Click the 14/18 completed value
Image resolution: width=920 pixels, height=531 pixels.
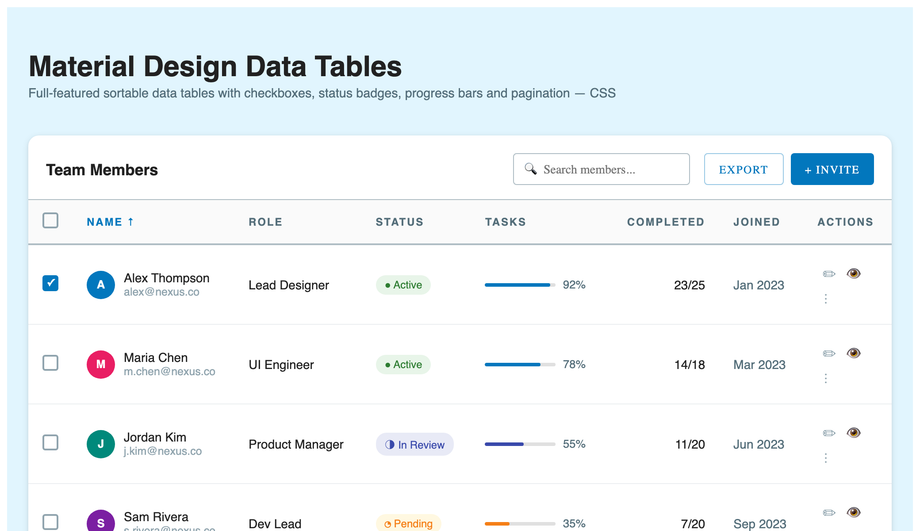[x=689, y=365]
